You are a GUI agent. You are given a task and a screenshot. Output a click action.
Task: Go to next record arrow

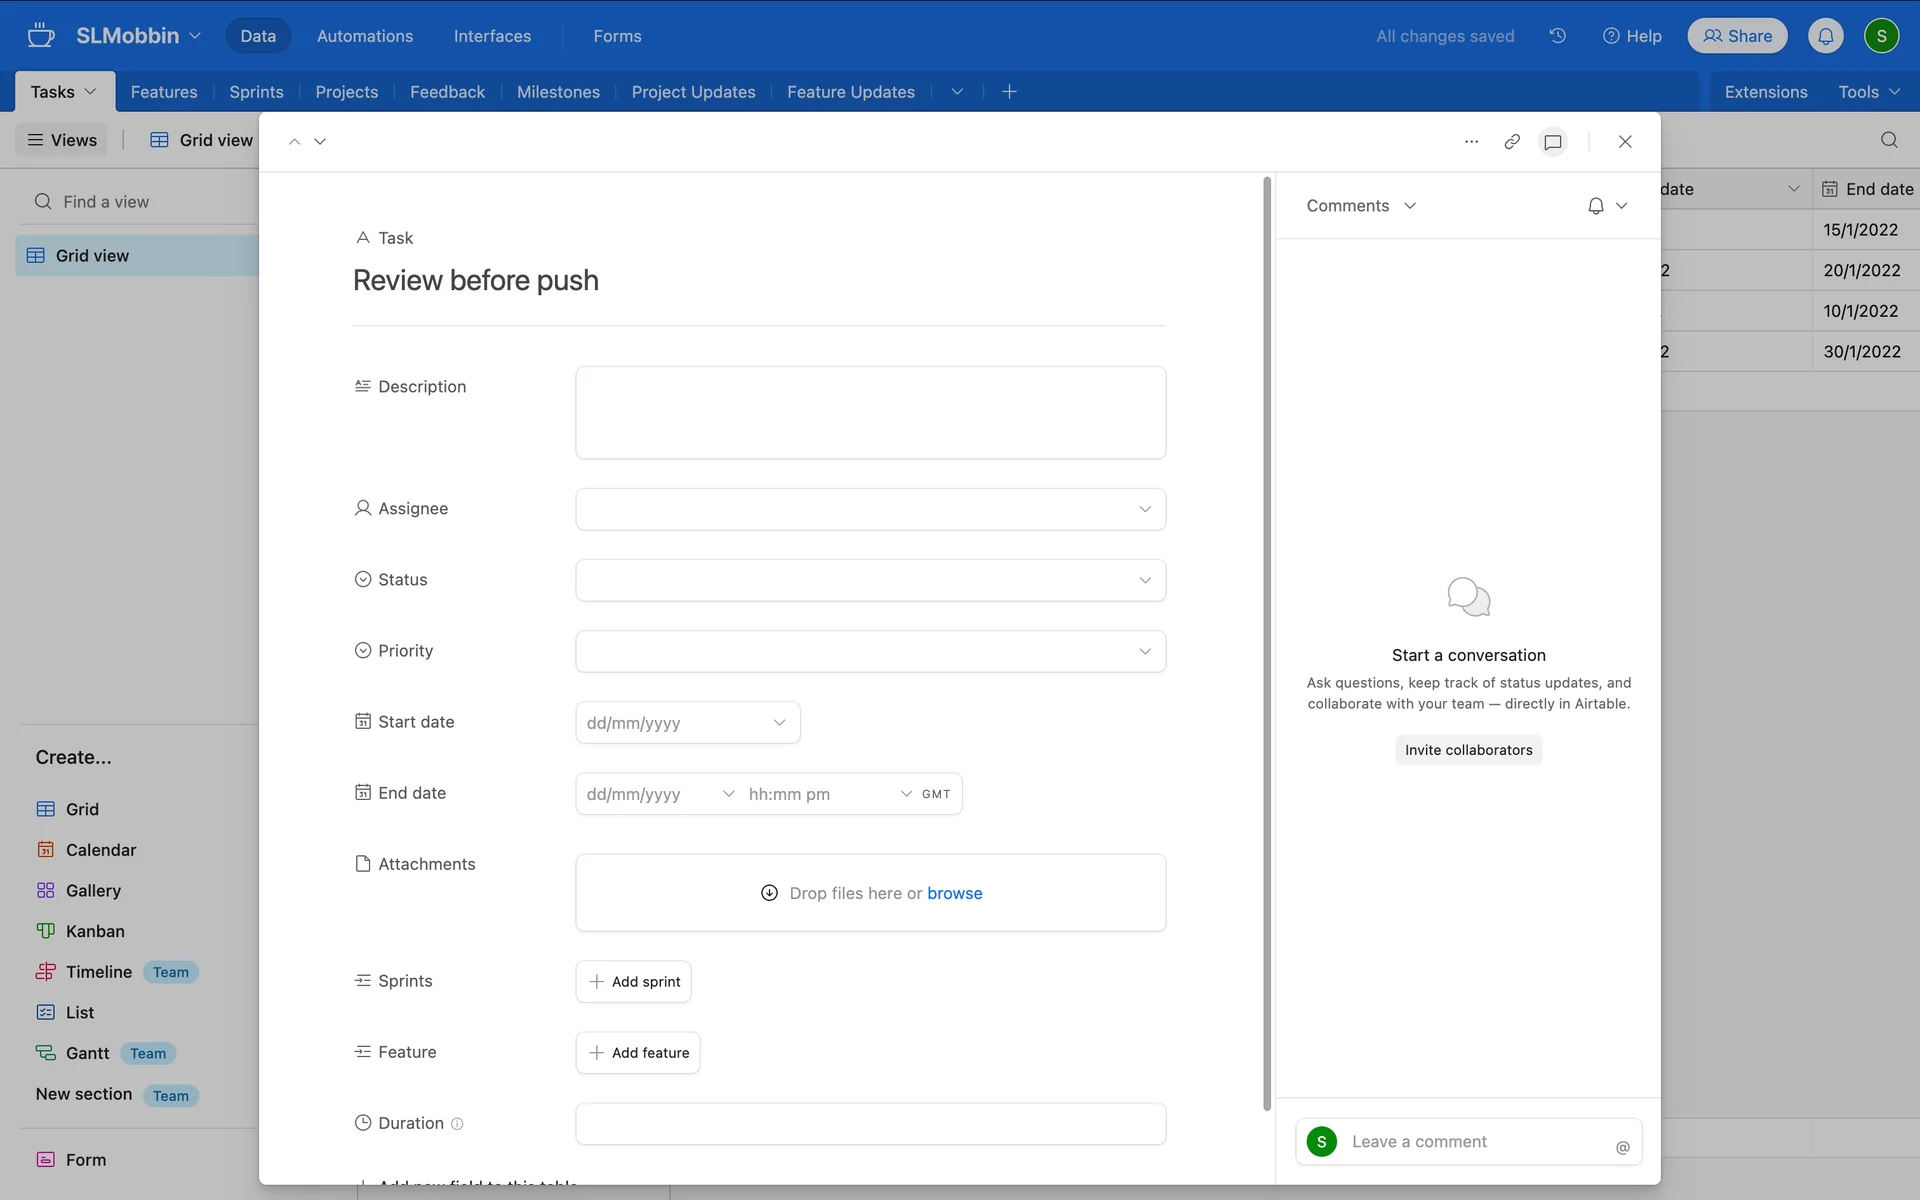pyautogui.click(x=320, y=142)
